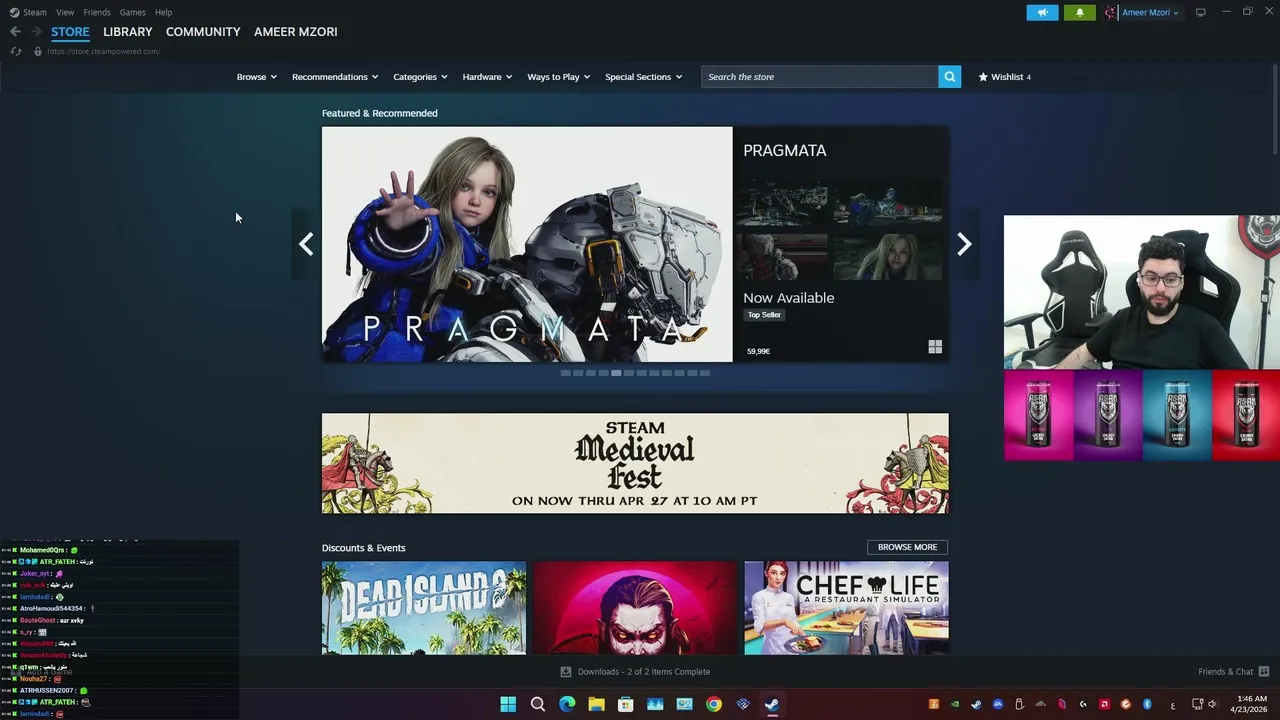This screenshot has width=1280, height=720.
Task: Open the Ameer Mzori account dropdown
Action: [x=1150, y=12]
